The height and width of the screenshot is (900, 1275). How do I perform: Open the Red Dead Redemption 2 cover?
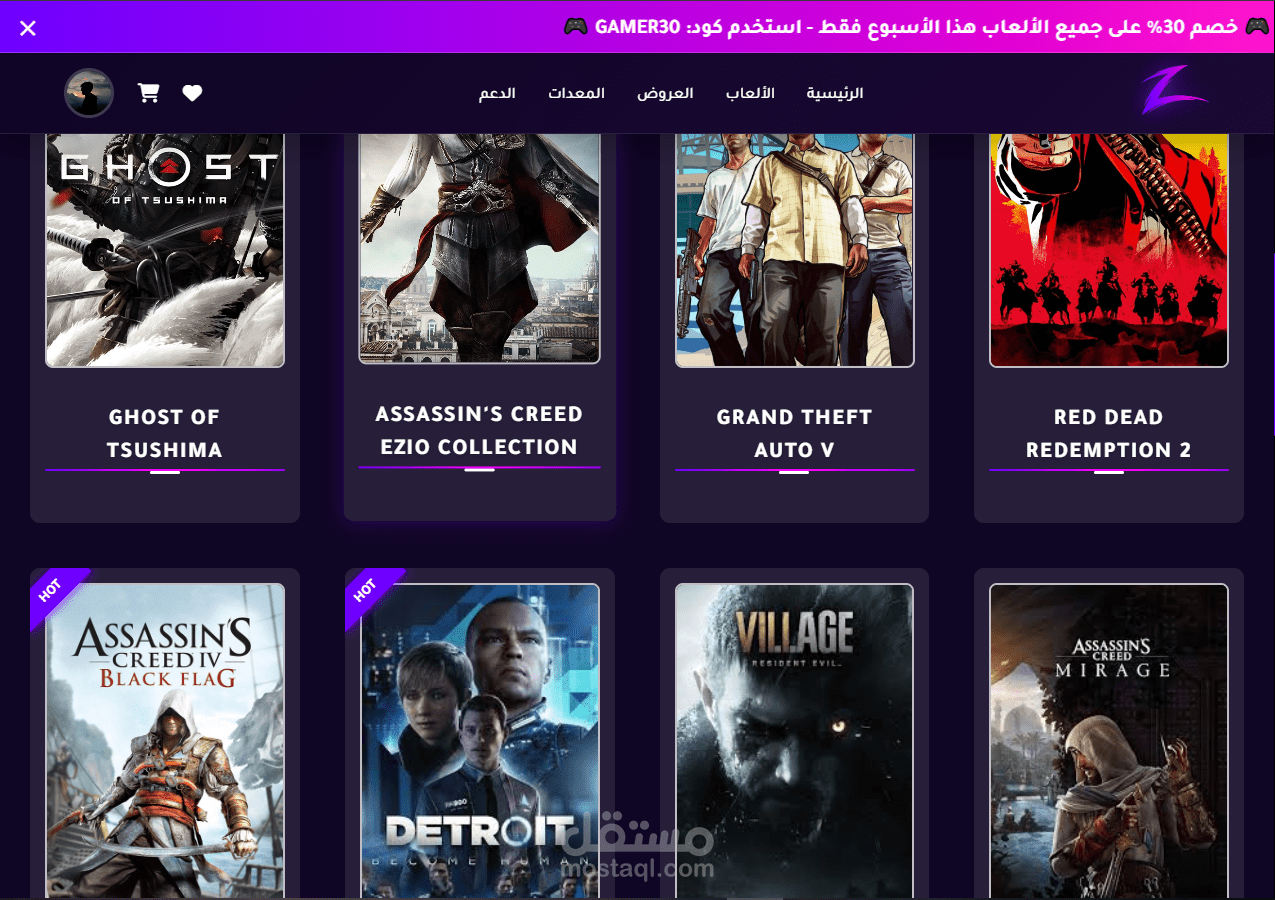tap(1109, 250)
